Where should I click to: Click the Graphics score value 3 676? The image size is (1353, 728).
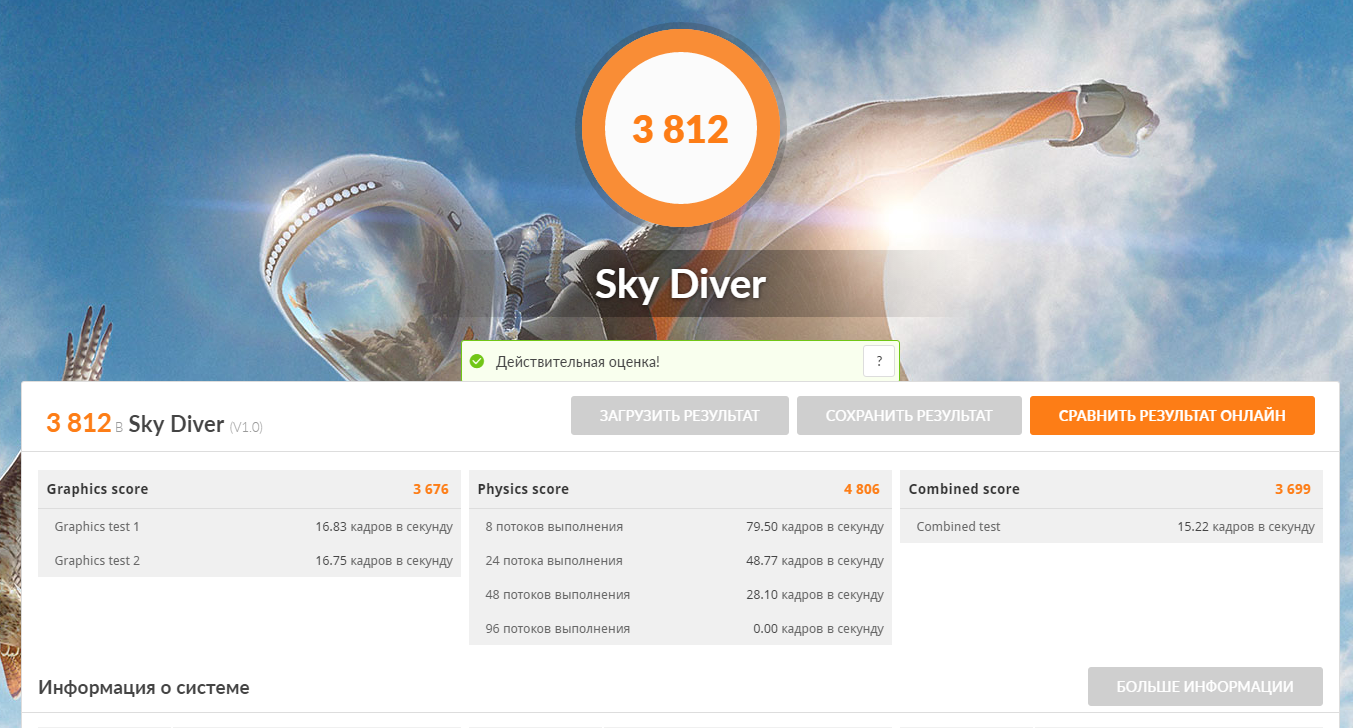pyautogui.click(x=431, y=489)
